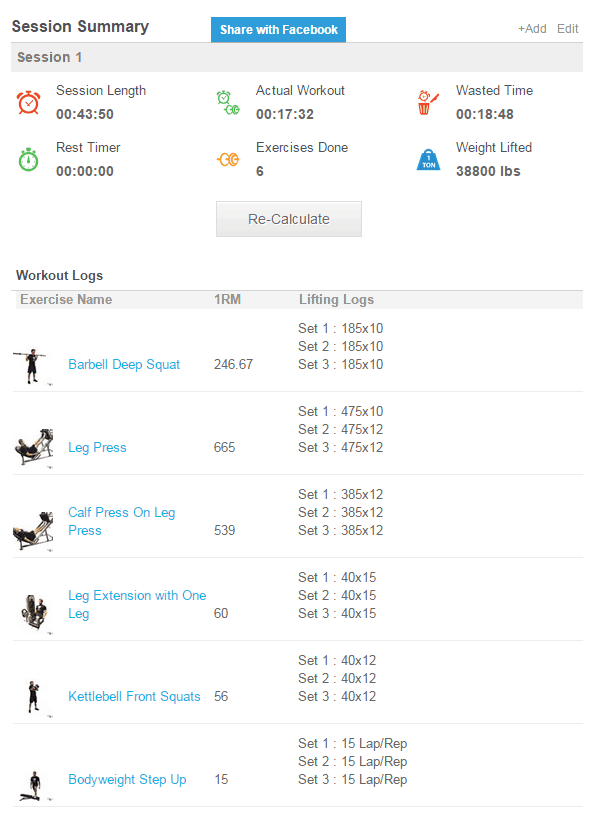The width and height of the screenshot is (589, 822).
Task: Click the Calf Press On Leg Press thumbnail
Action: coord(33,531)
